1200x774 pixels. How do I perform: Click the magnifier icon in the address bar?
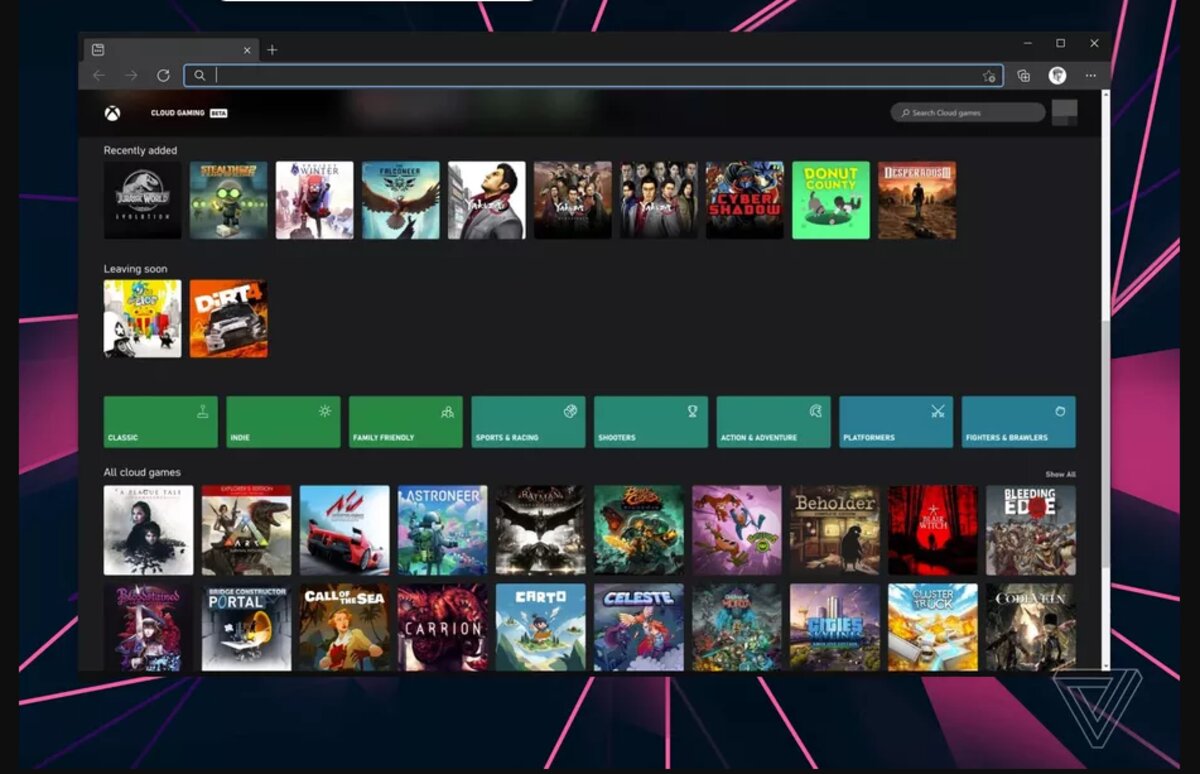[x=200, y=76]
